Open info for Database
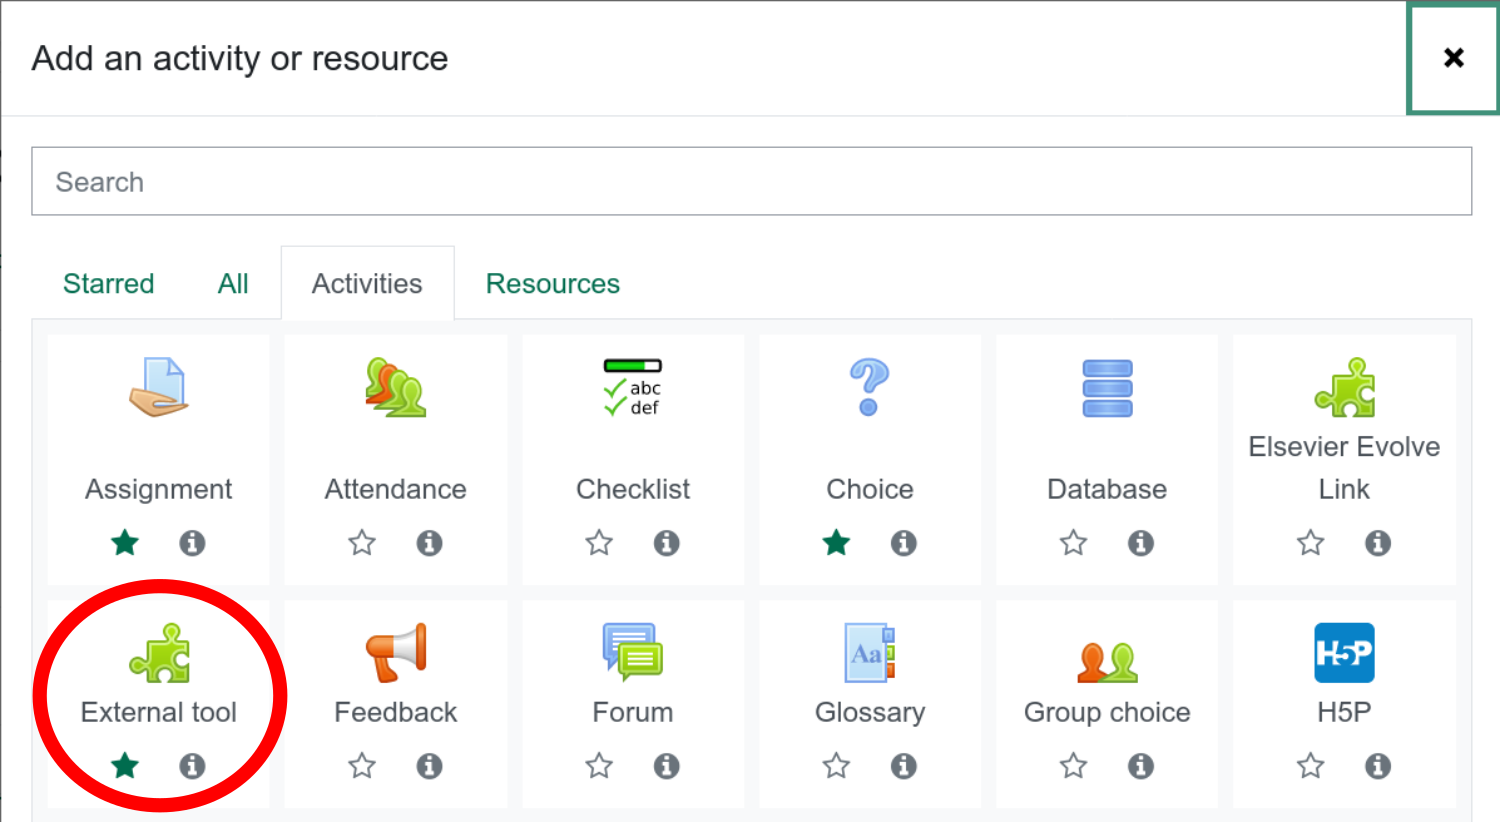Screen dimensions: 1500x822 tap(1140, 543)
